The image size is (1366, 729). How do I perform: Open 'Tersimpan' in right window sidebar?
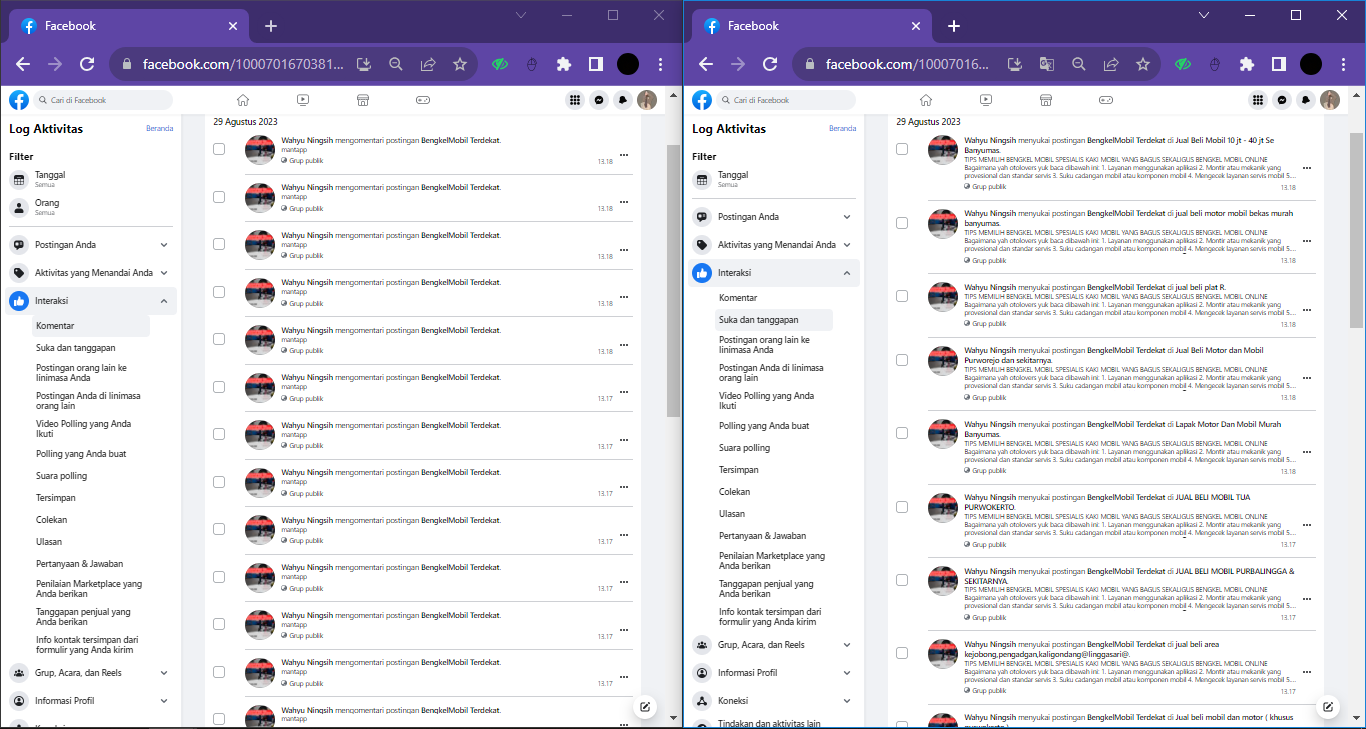[773, 470]
